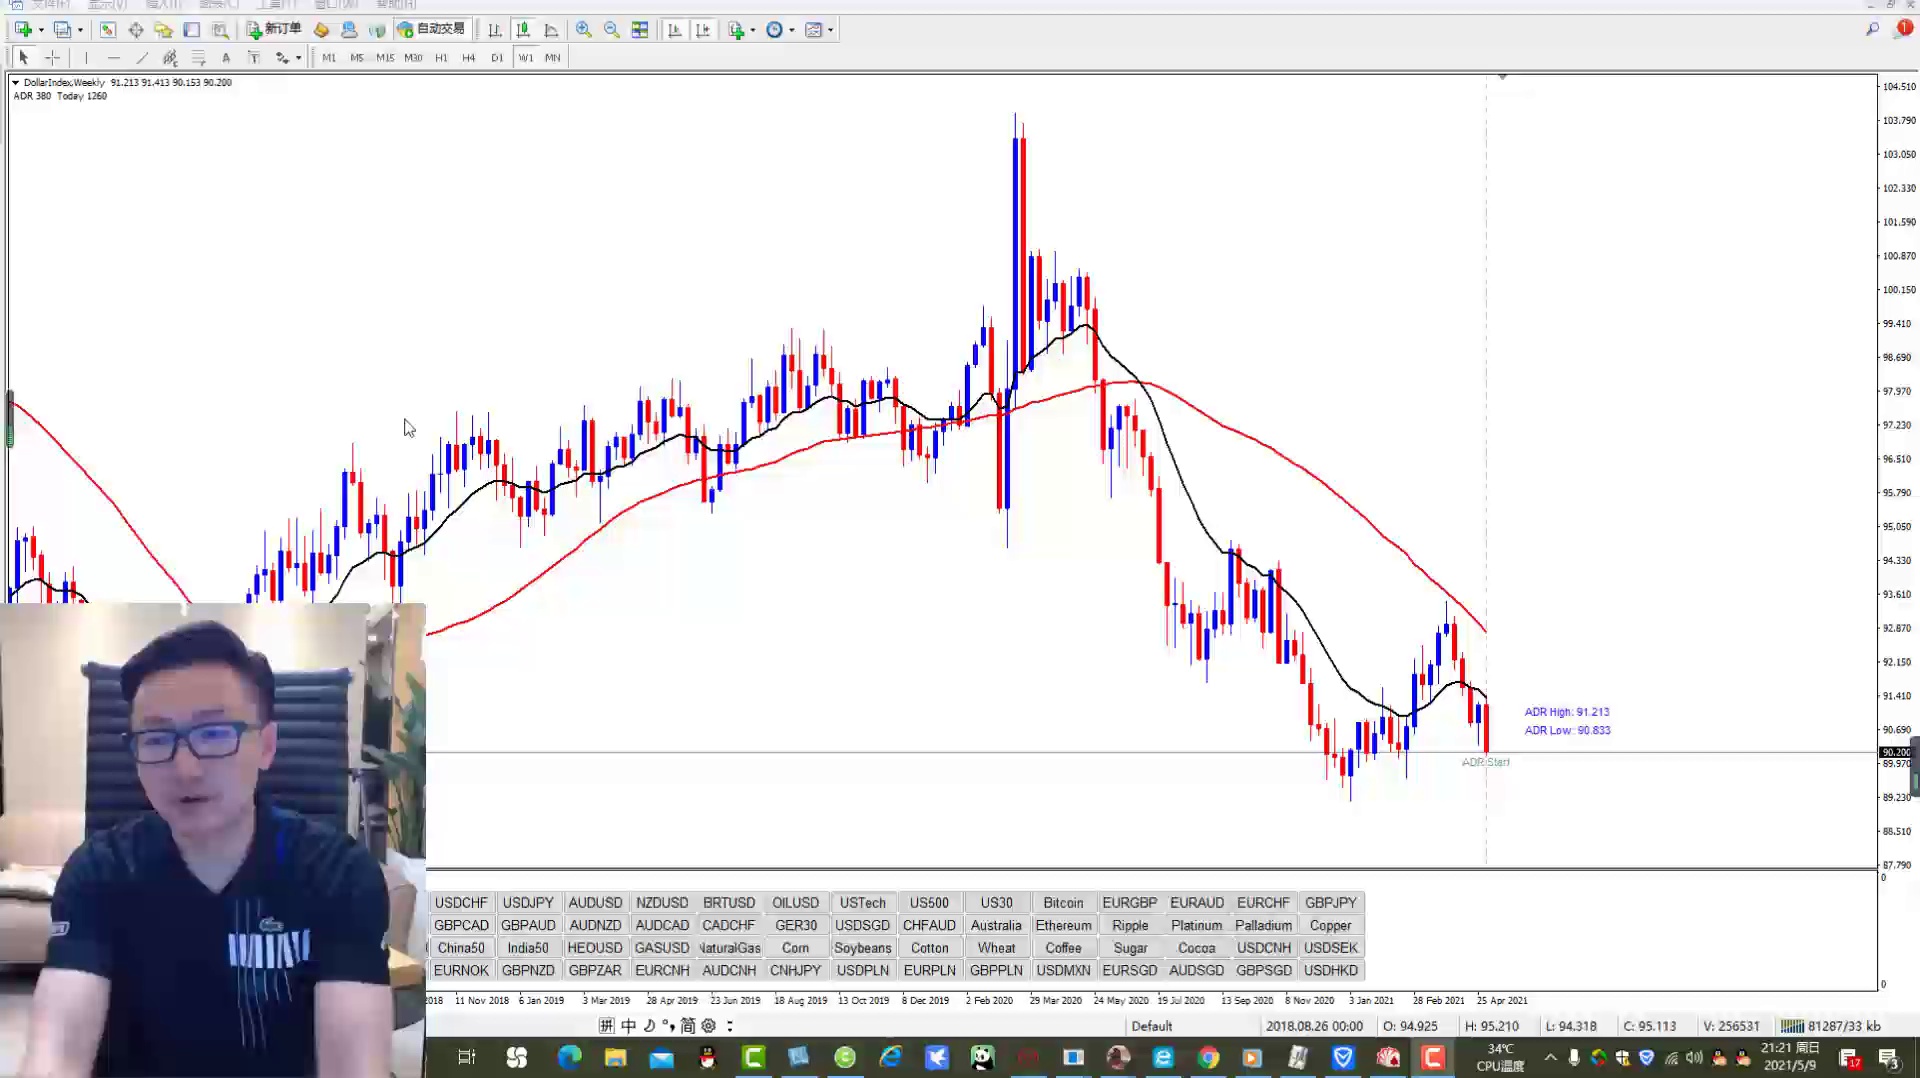The image size is (1920, 1078).
Task: Click the Zoom In magnifier icon
Action: click(584, 30)
